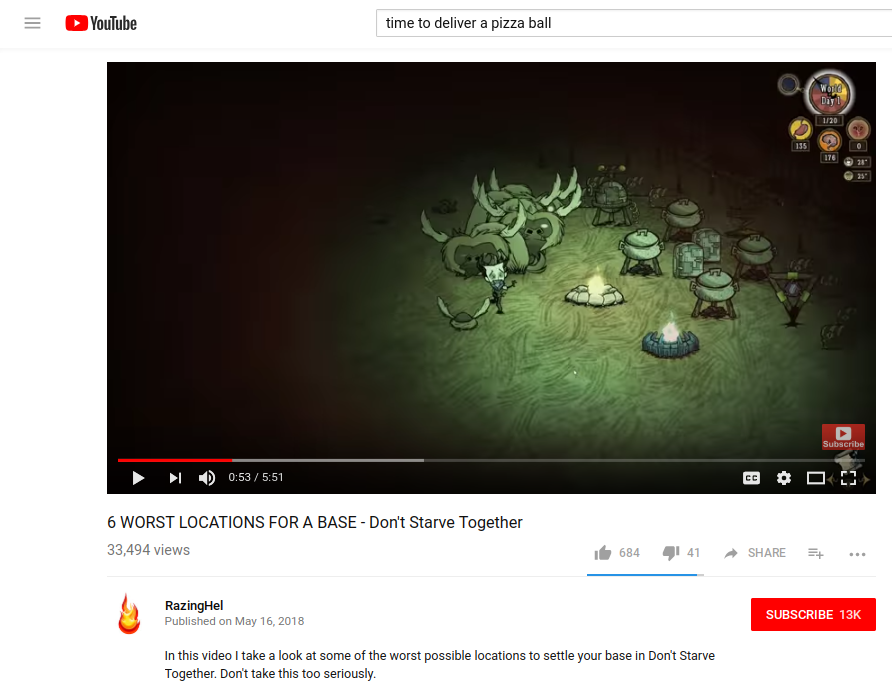This screenshot has height=689, width=892.
Task: Seek on the video progress bar
Action: [x=491, y=460]
